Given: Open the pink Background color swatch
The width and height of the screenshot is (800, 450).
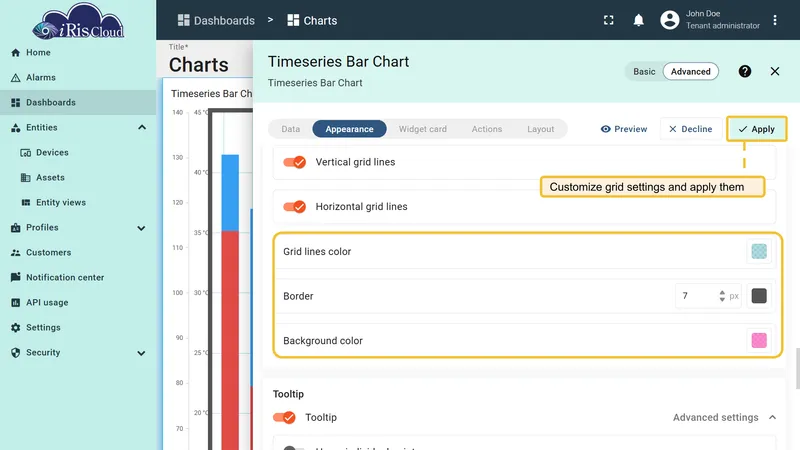Looking at the screenshot, I should [759, 340].
